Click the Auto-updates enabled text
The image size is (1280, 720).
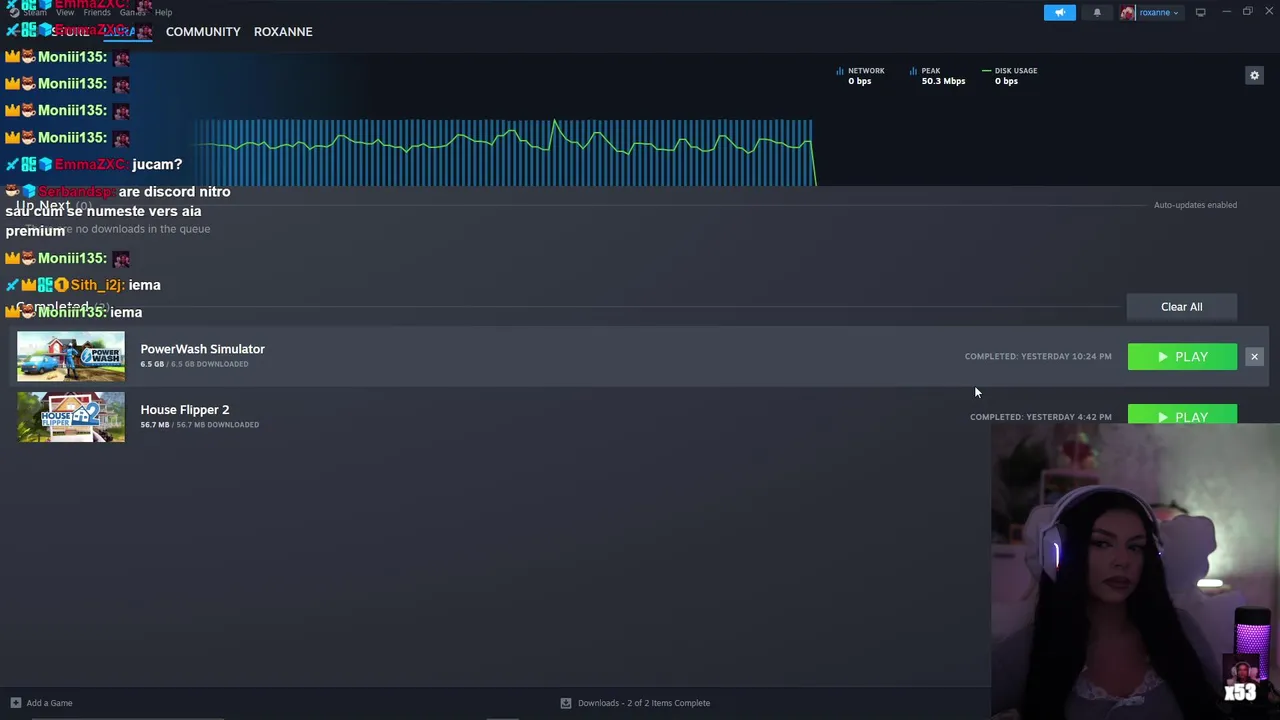pos(1195,205)
